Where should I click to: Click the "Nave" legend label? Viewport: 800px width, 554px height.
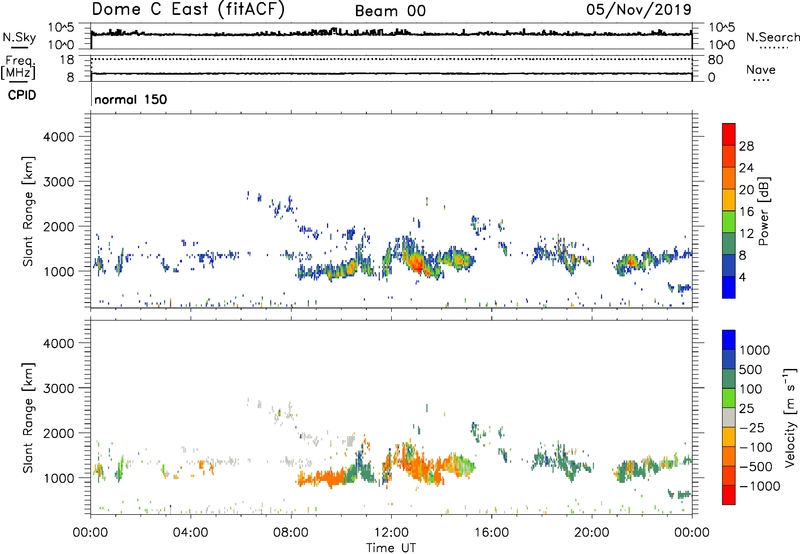tap(761, 70)
